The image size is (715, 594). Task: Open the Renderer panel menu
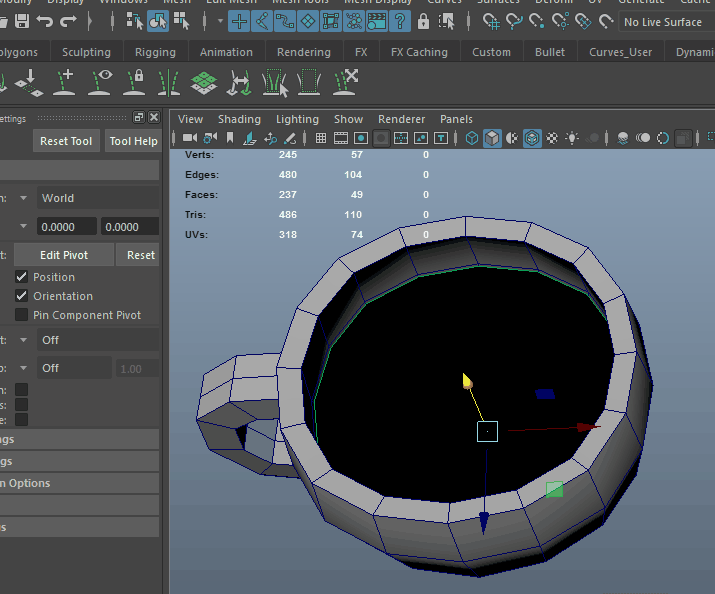pos(401,119)
